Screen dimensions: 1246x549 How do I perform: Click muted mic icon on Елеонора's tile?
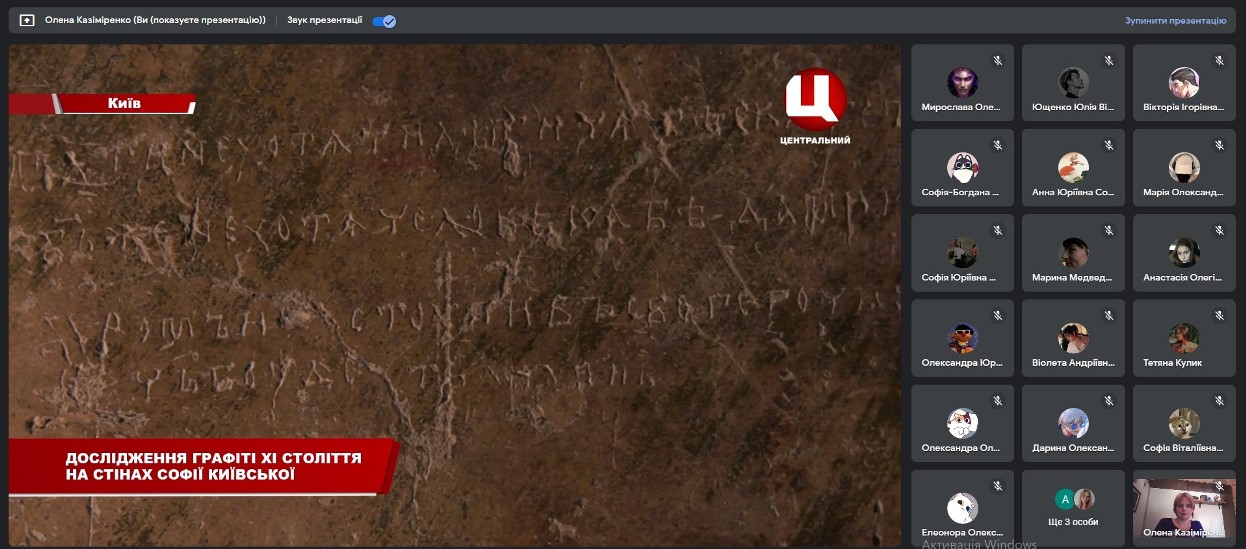click(x=997, y=486)
